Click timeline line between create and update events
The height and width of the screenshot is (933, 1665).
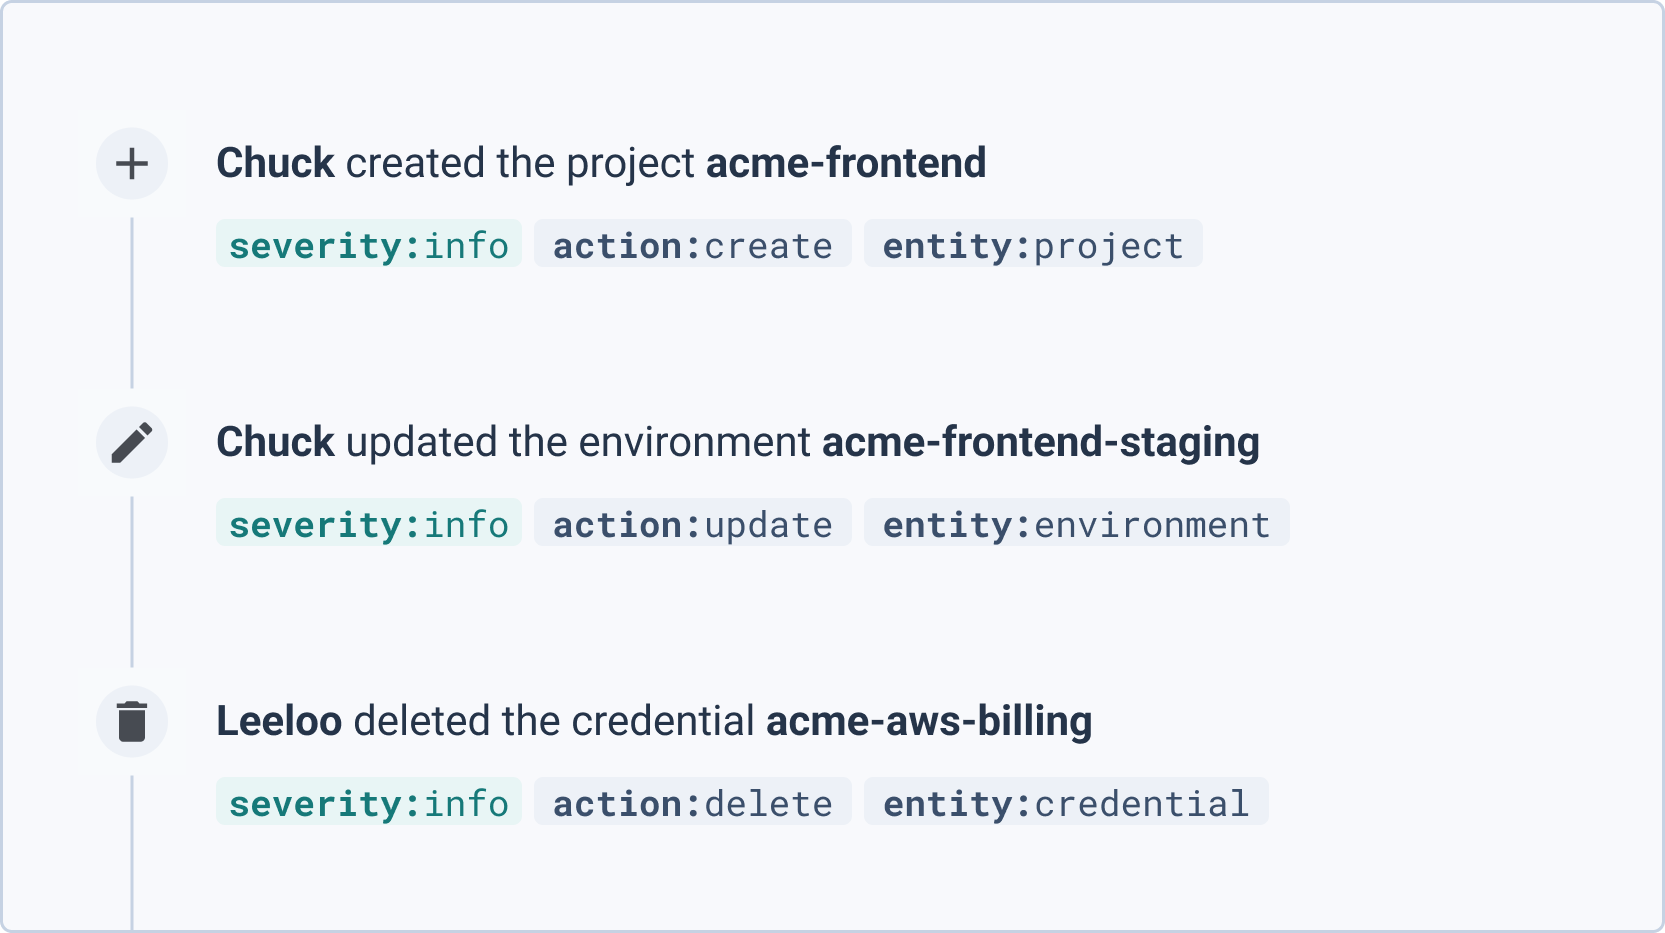coord(132,303)
